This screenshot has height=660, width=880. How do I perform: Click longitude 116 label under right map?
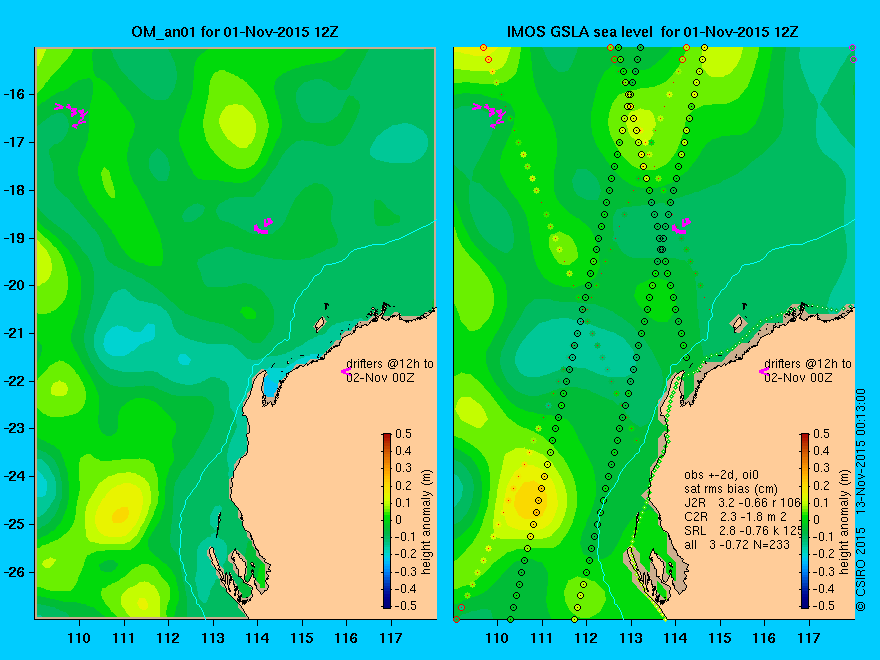click(764, 638)
